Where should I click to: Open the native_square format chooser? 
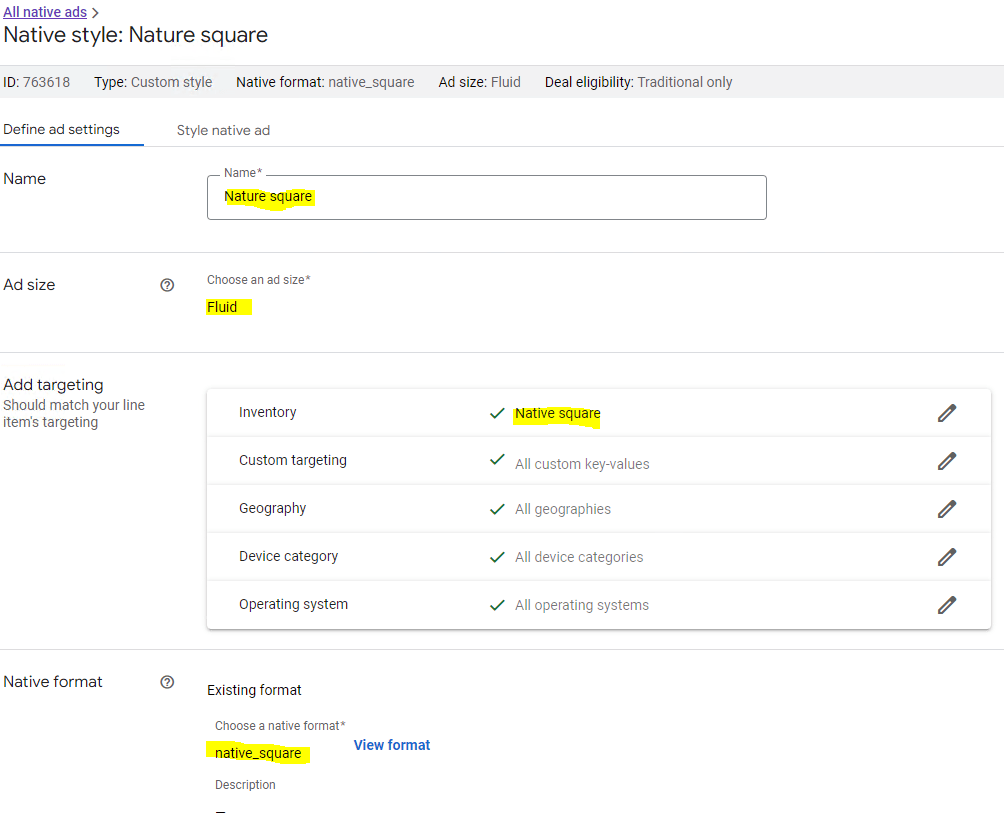coord(258,753)
